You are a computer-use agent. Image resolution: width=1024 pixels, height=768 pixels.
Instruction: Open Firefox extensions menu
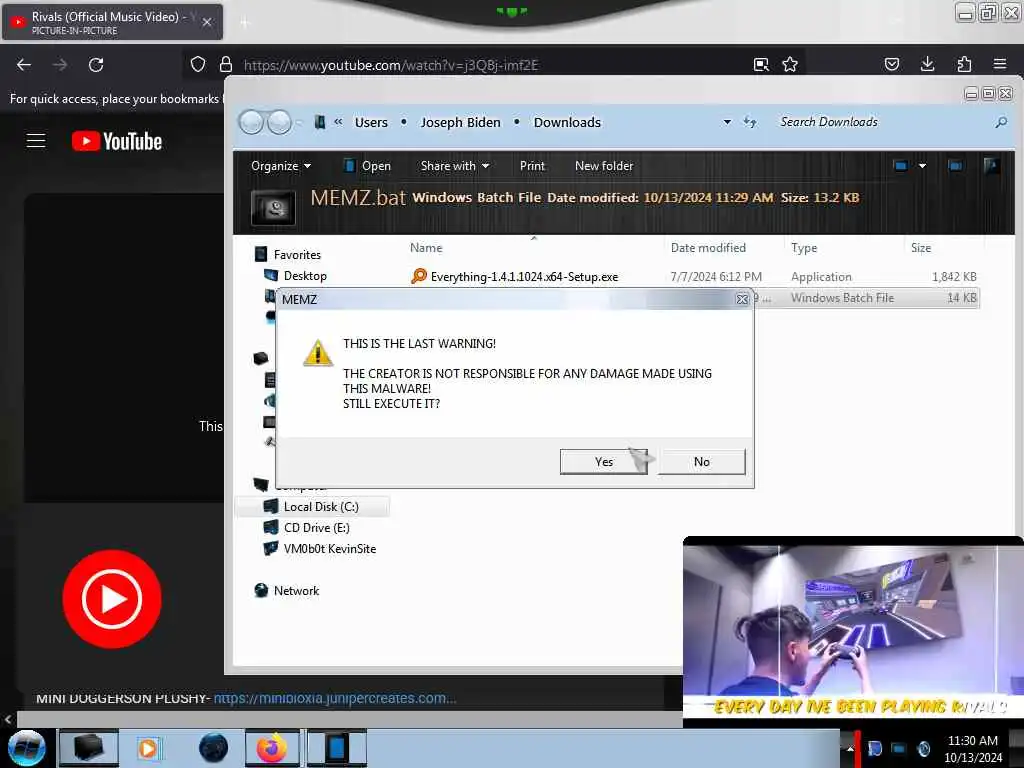[964, 64]
